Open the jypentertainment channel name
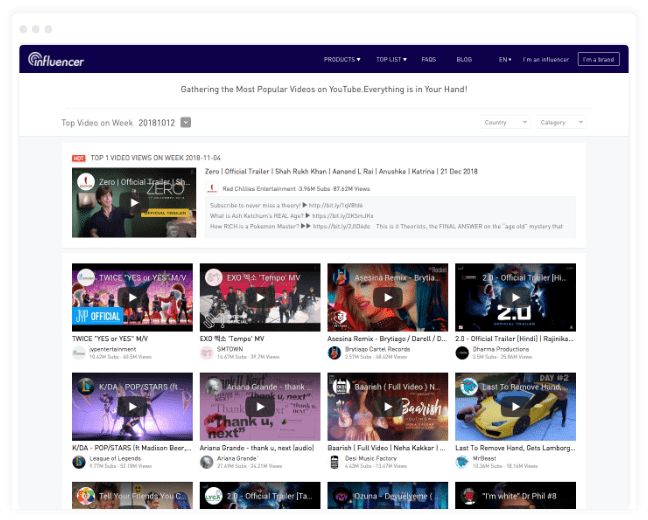648x520 pixels. tap(112, 349)
